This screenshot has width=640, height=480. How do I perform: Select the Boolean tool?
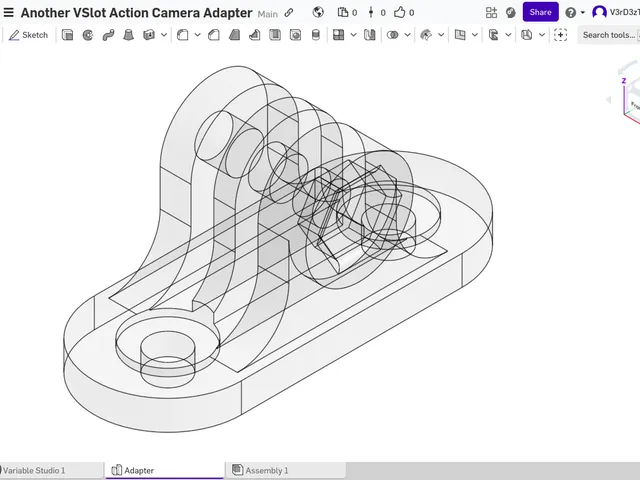click(x=393, y=35)
